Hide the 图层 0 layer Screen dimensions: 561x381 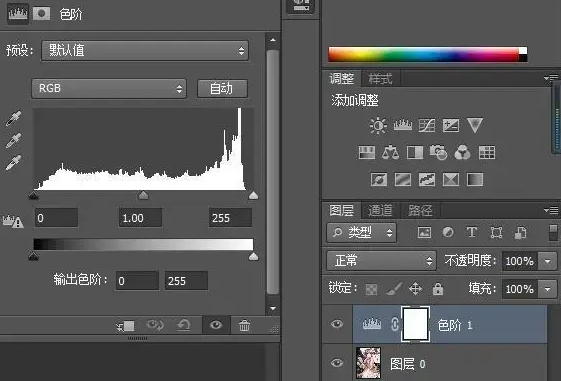click(337, 363)
